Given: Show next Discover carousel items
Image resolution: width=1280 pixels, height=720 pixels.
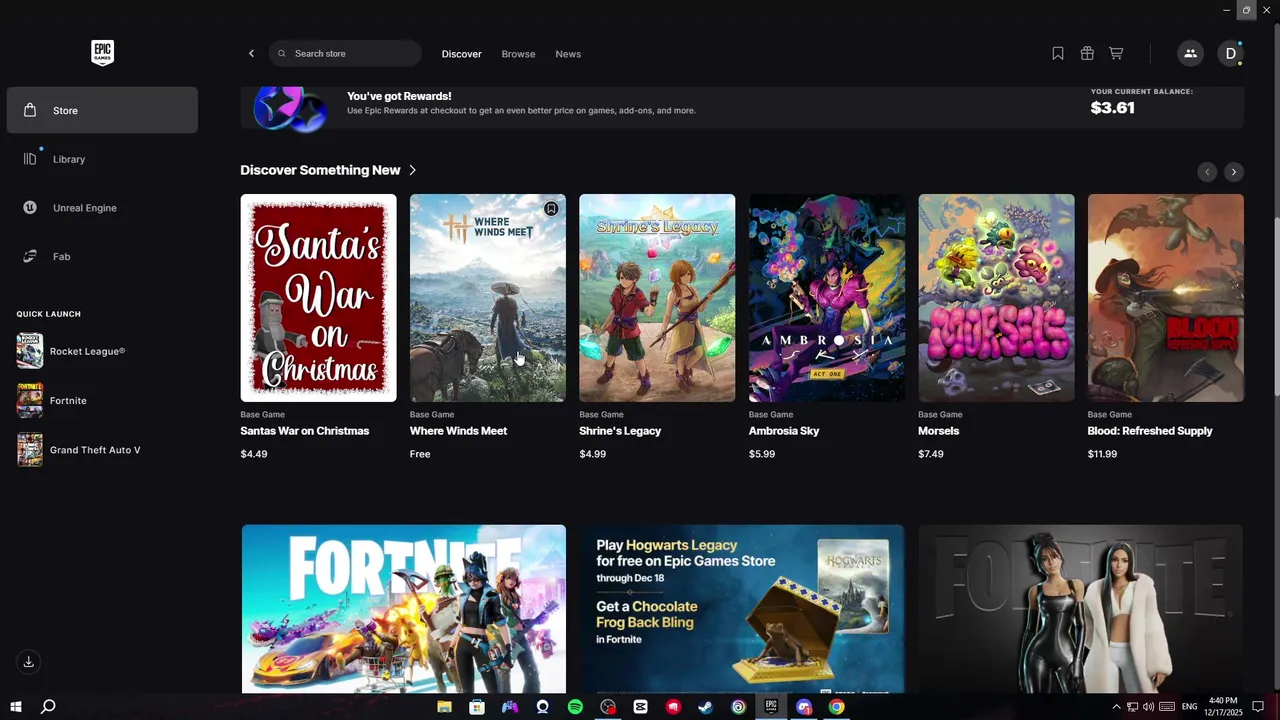Looking at the screenshot, I should click(1234, 172).
